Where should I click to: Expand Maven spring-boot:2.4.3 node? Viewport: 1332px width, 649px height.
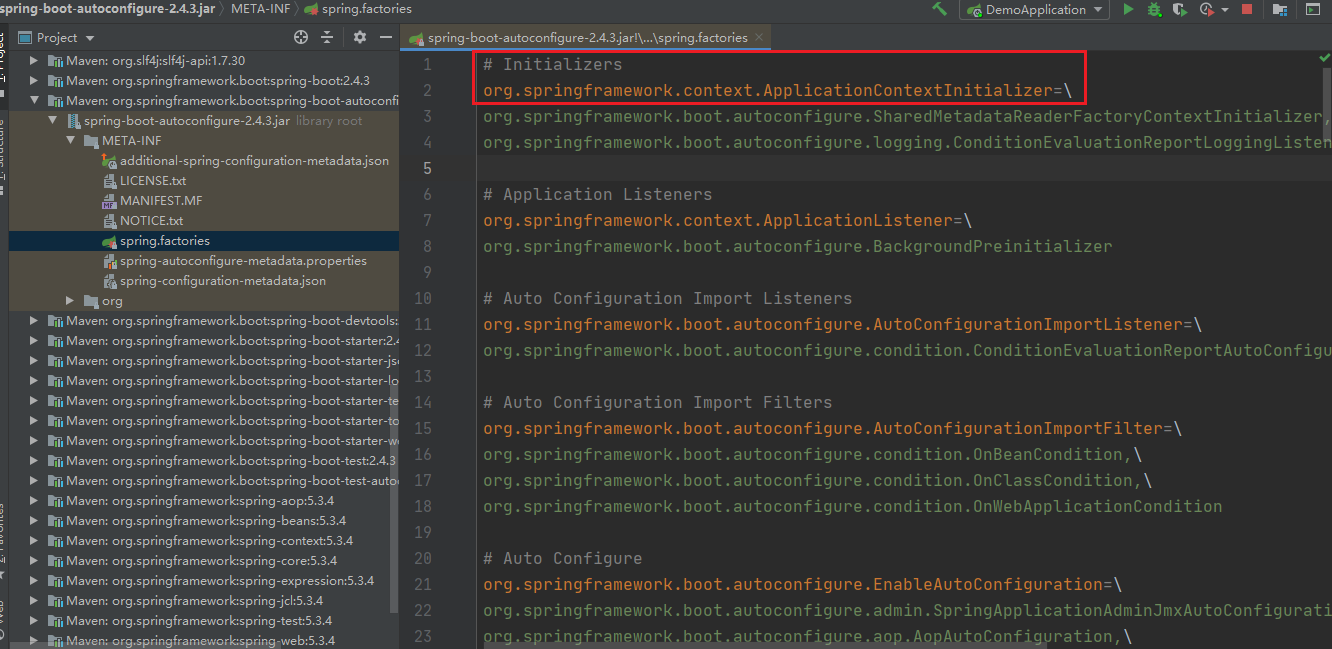(x=34, y=81)
